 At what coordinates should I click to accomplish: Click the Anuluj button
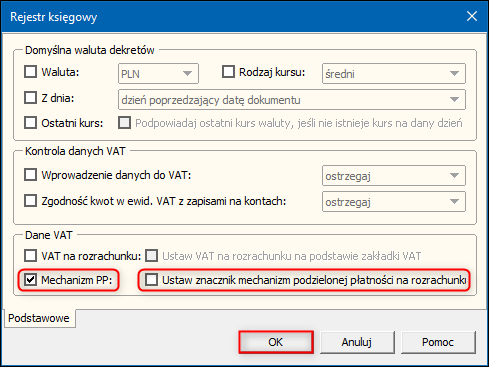[x=357, y=342]
